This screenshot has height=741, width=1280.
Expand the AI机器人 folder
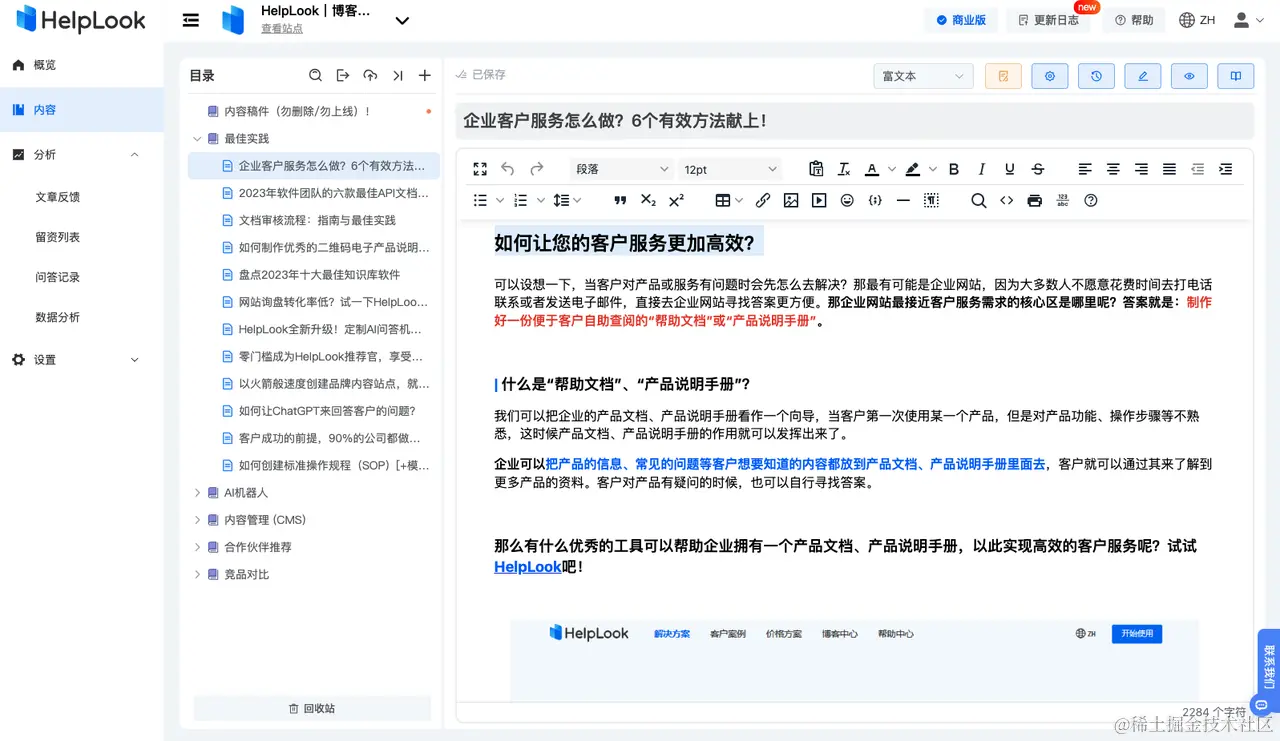[x=197, y=493]
